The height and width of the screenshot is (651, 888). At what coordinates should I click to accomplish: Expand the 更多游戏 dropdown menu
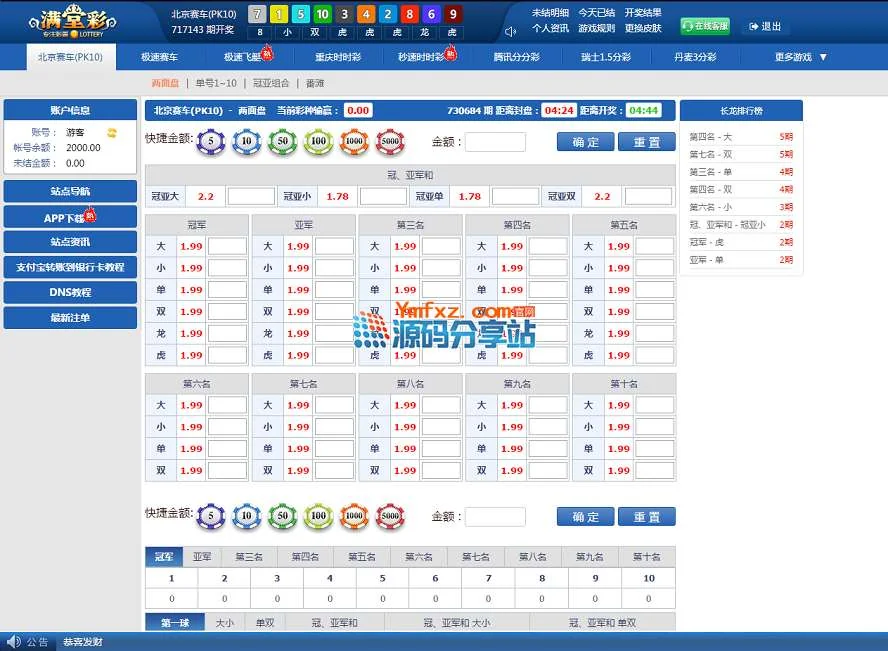801,57
